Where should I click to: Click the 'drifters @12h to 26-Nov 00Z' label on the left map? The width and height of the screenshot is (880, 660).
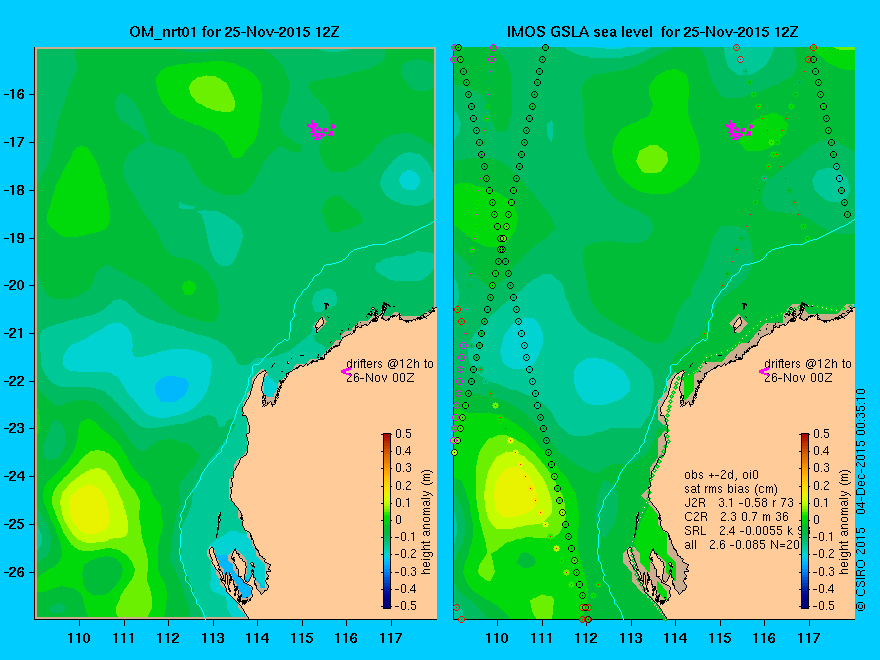tap(390, 370)
